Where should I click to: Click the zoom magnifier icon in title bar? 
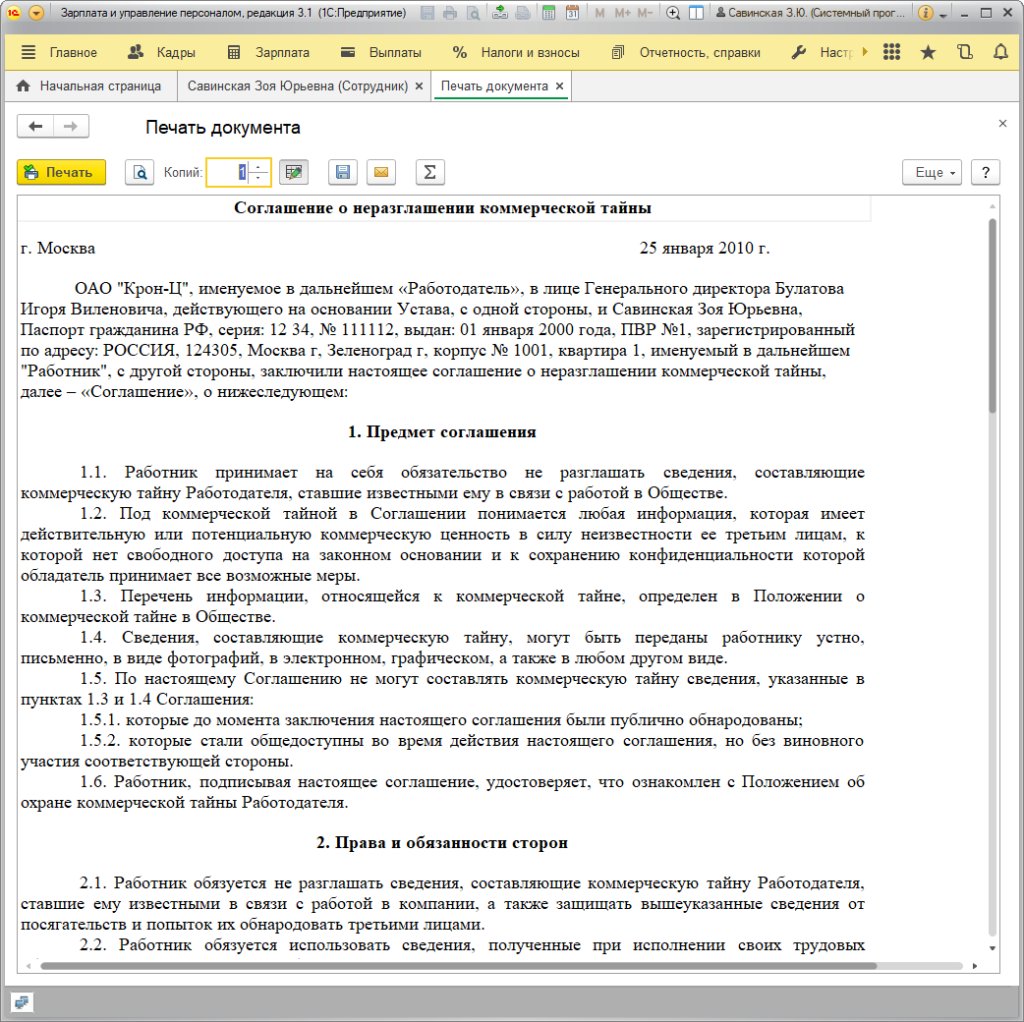coord(673,13)
